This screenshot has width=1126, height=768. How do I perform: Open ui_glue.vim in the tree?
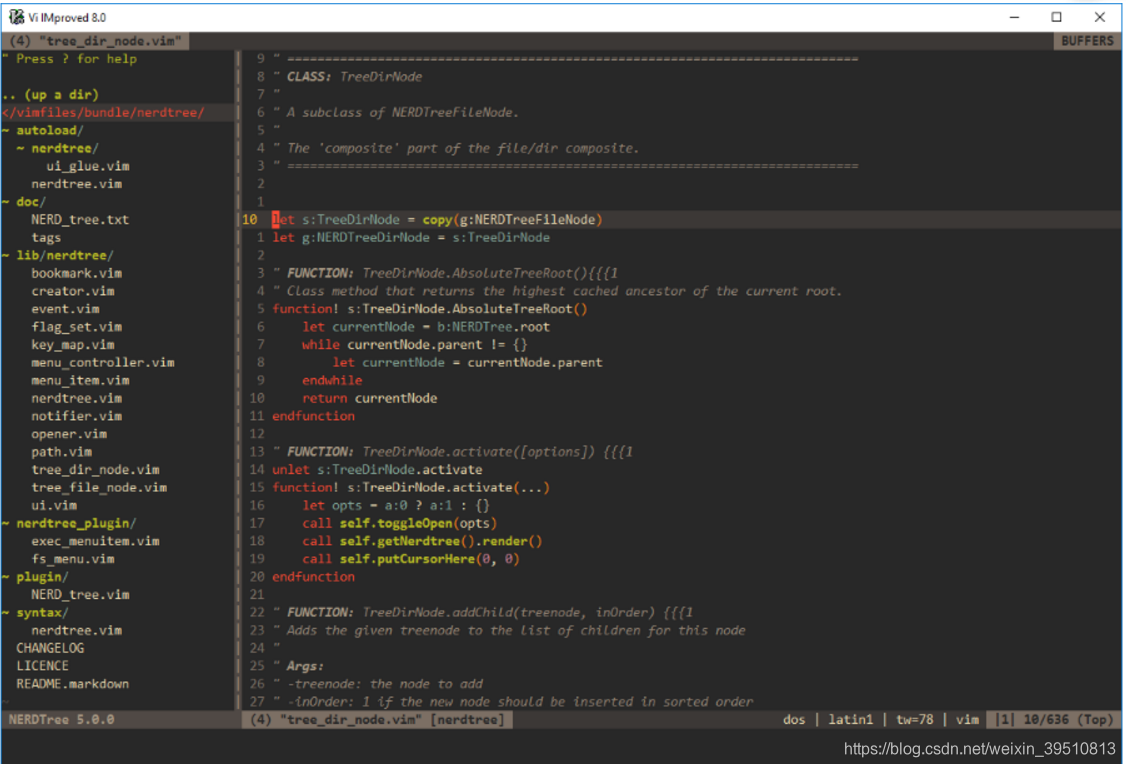[88, 166]
